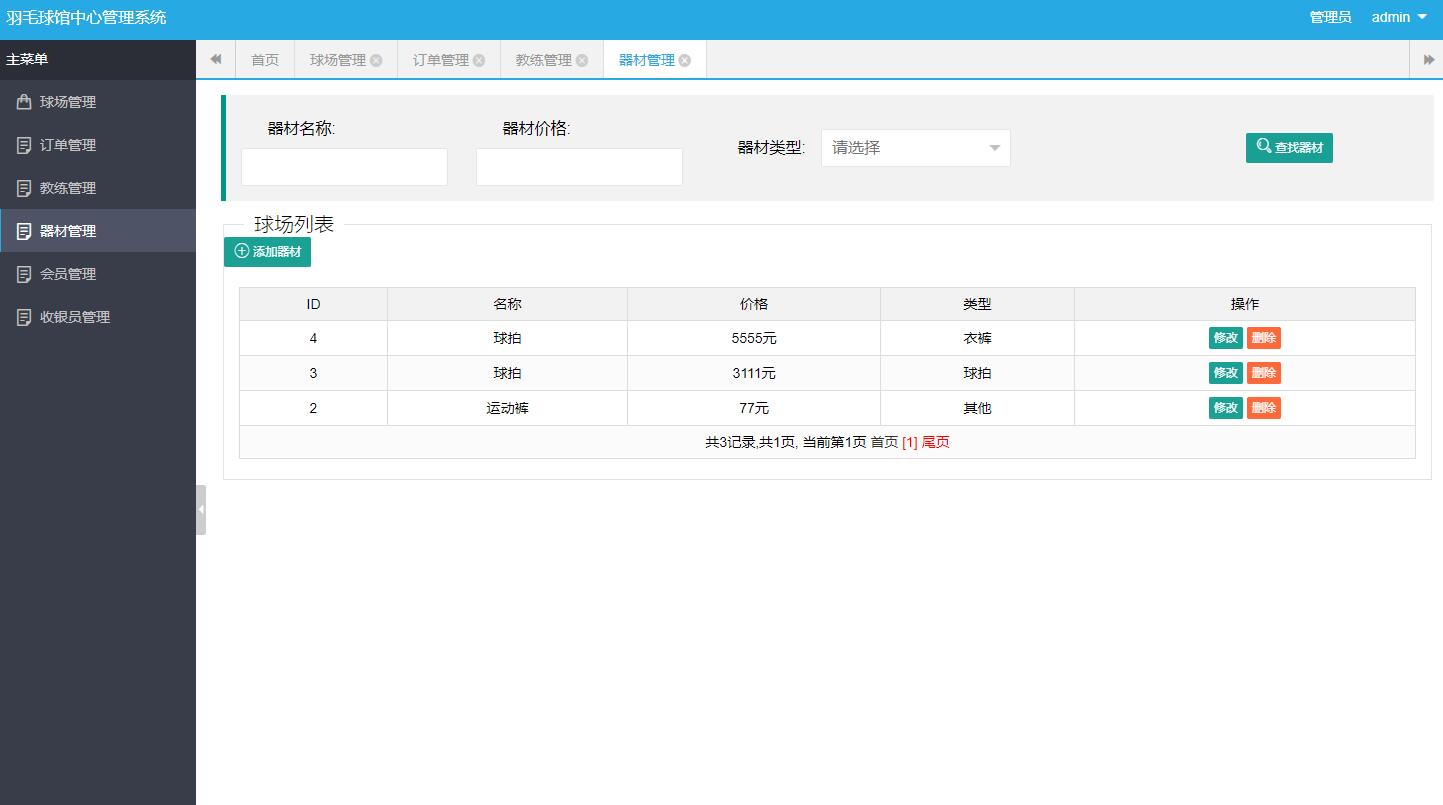Collapse the tab bar with the left double-arrow

(x=215, y=59)
